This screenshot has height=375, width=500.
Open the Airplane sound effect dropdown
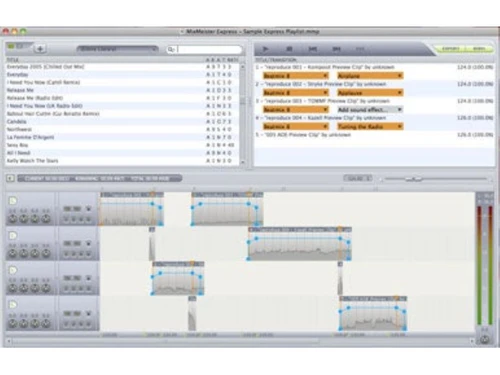tap(370, 76)
